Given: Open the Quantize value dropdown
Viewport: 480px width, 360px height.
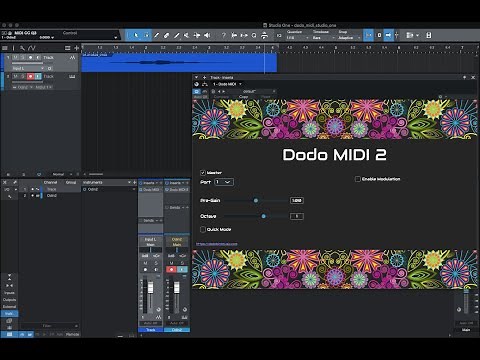Looking at the screenshot, I should 297,38.
